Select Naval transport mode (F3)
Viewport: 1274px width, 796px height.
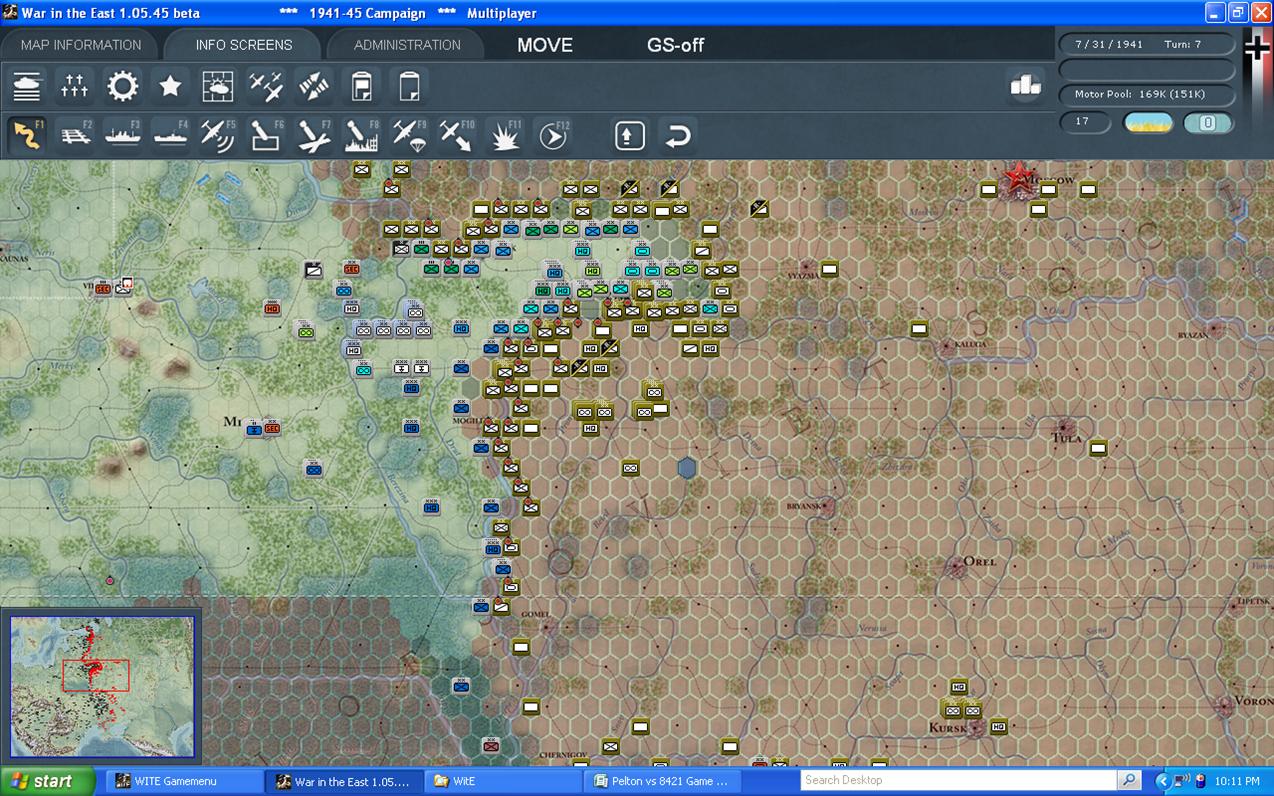pos(123,135)
